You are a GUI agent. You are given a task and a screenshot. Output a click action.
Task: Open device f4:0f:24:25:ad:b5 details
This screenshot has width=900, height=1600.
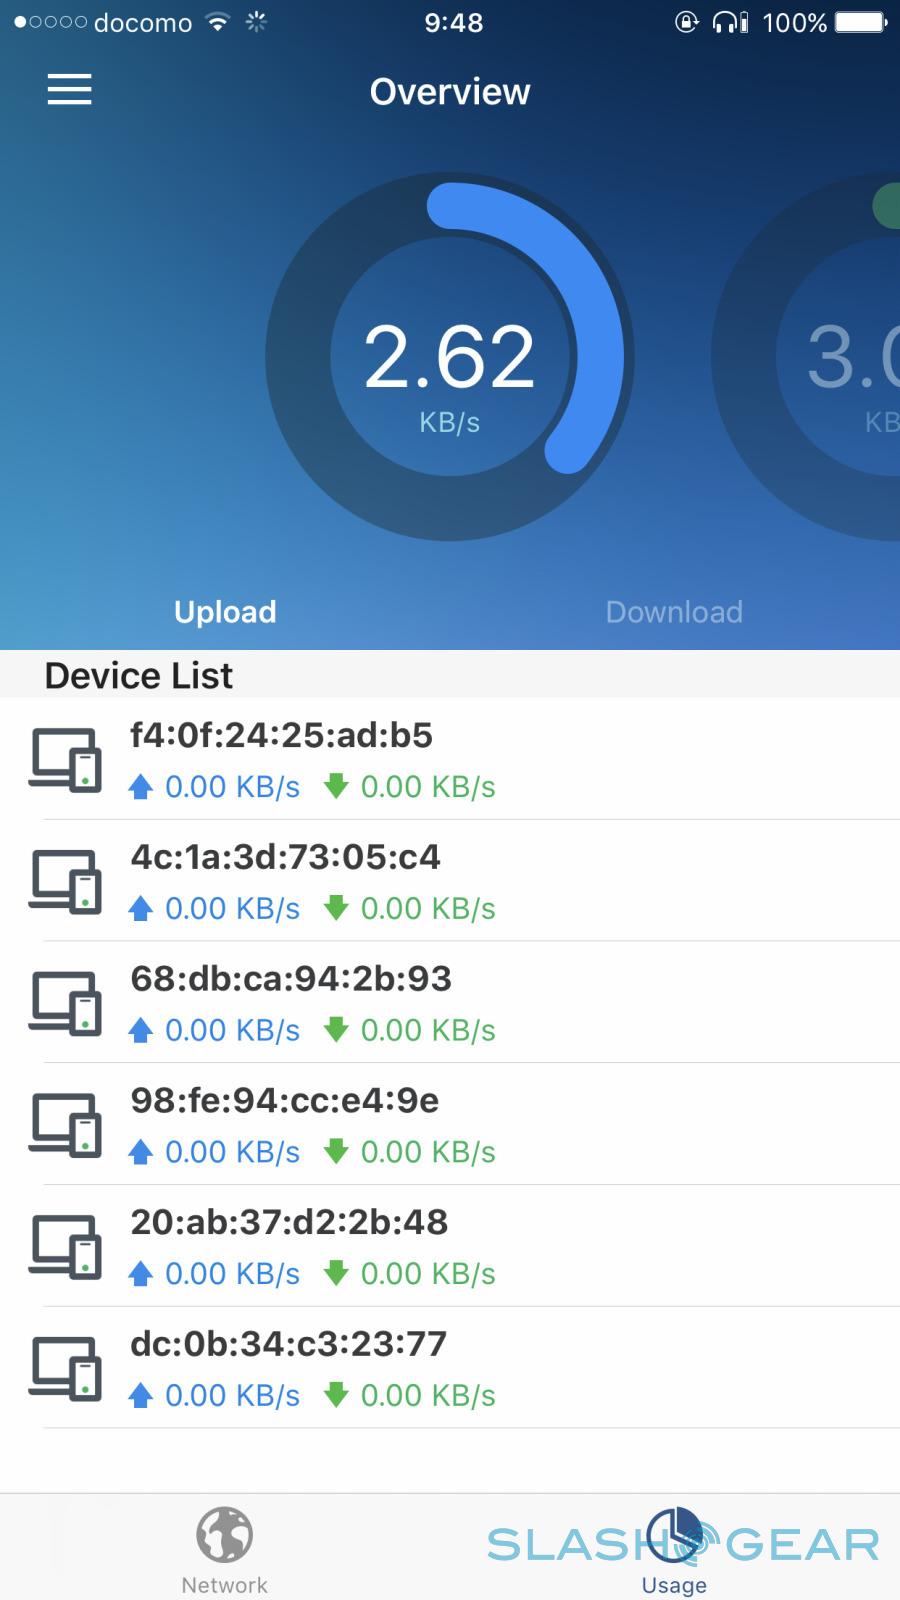[281, 736]
